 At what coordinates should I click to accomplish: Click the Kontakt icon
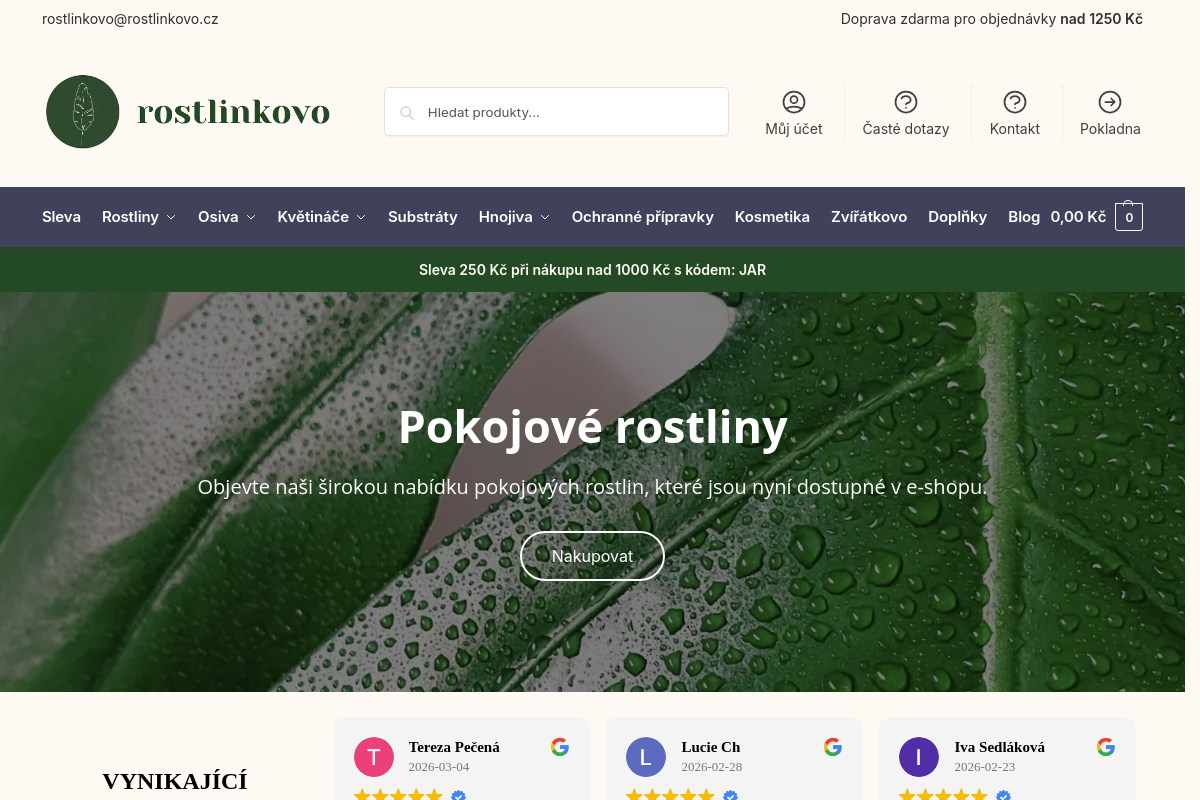point(1015,102)
